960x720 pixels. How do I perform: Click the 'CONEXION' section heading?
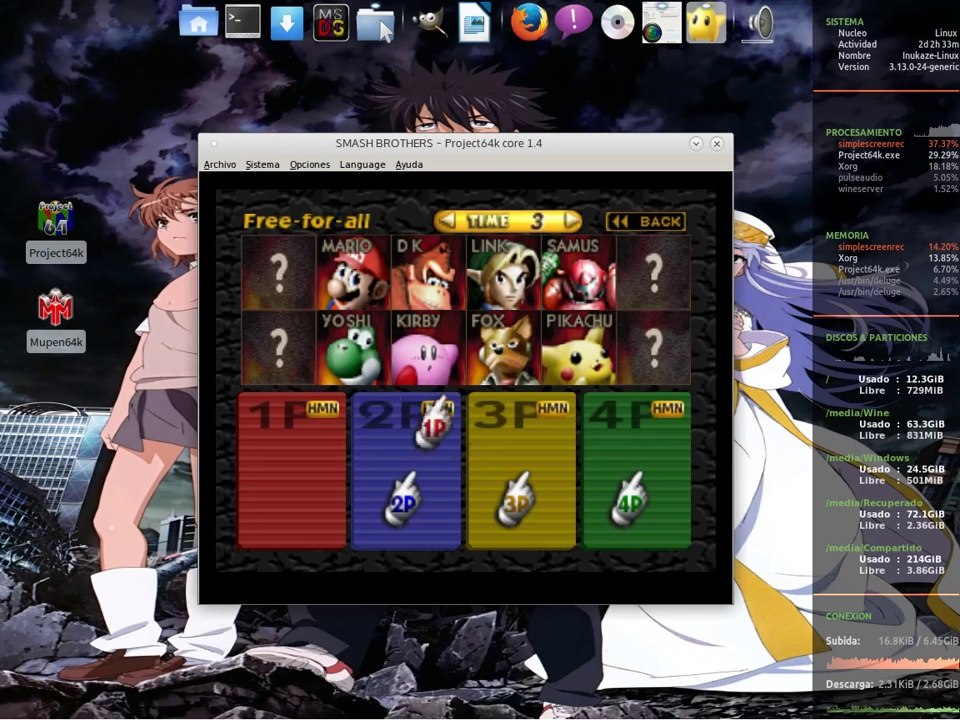tap(848, 617)
